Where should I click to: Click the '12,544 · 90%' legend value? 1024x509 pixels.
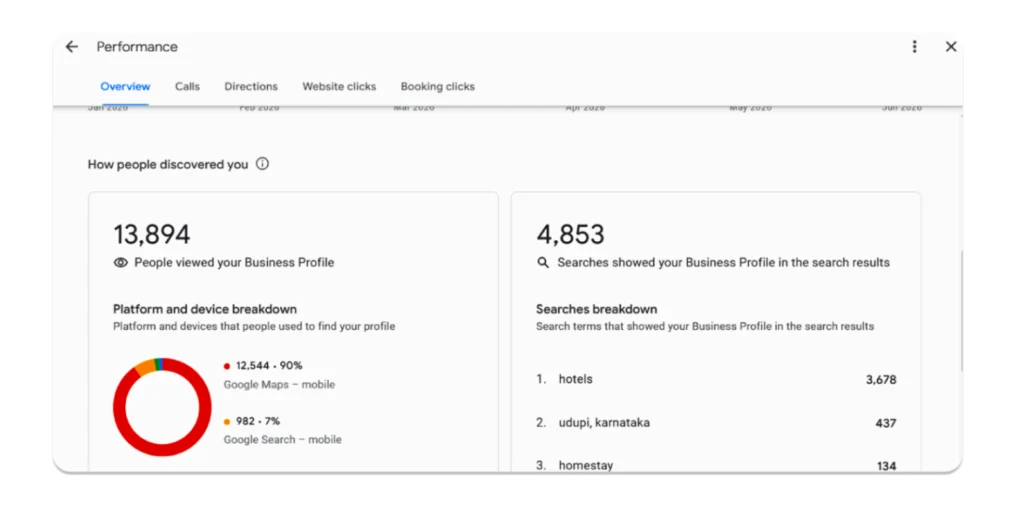tap(269, 366)
